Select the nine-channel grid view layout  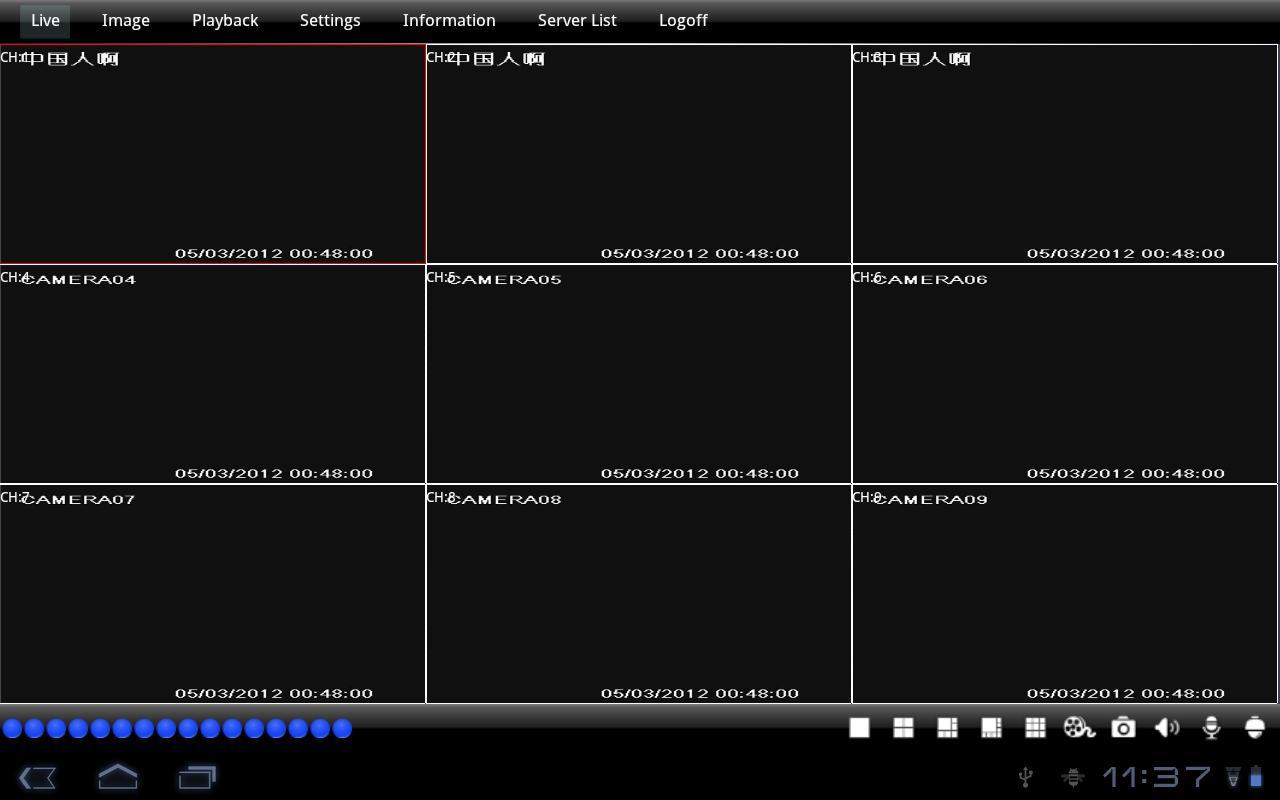[x=1035, y=727]
